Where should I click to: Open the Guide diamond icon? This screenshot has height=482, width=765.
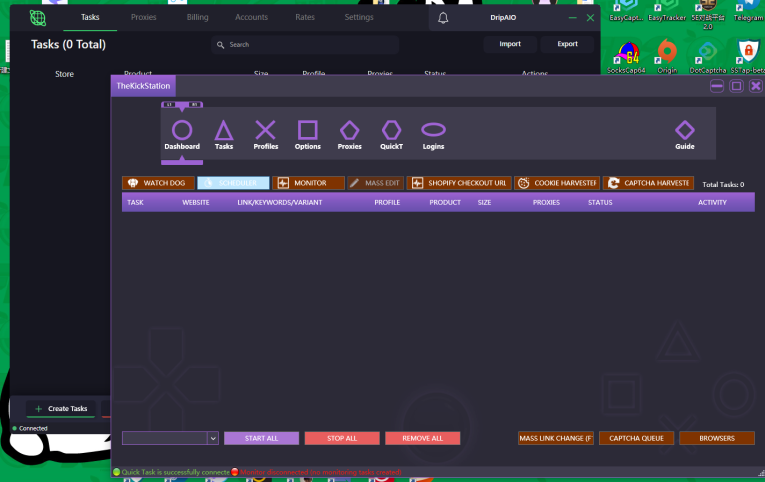(x=684, y=130)
